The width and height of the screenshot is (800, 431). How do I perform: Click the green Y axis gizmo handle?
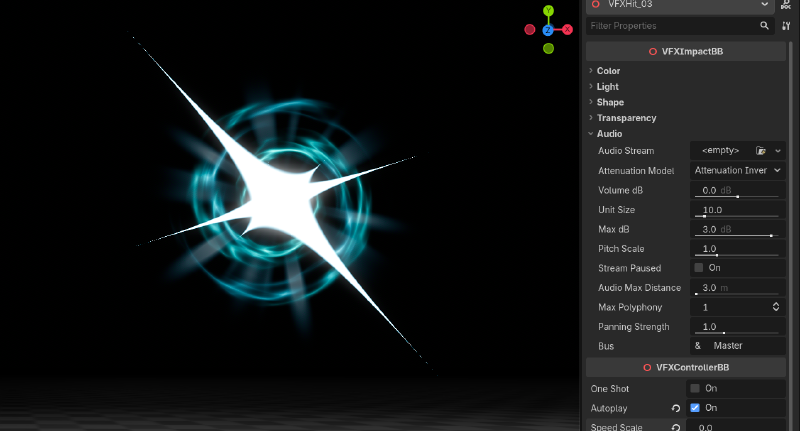coord(548,11)
